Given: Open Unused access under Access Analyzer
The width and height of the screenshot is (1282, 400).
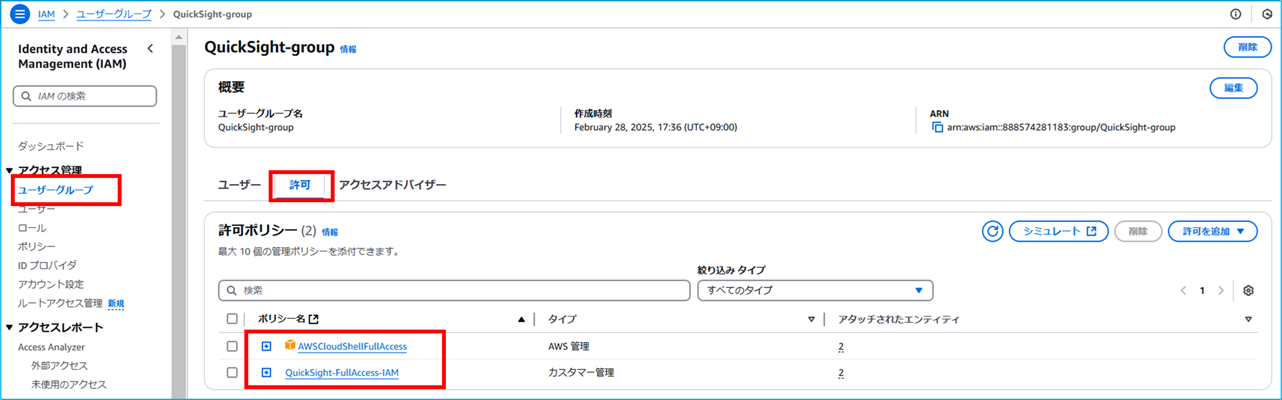Looking at the screenshot, I should (69, 384).
